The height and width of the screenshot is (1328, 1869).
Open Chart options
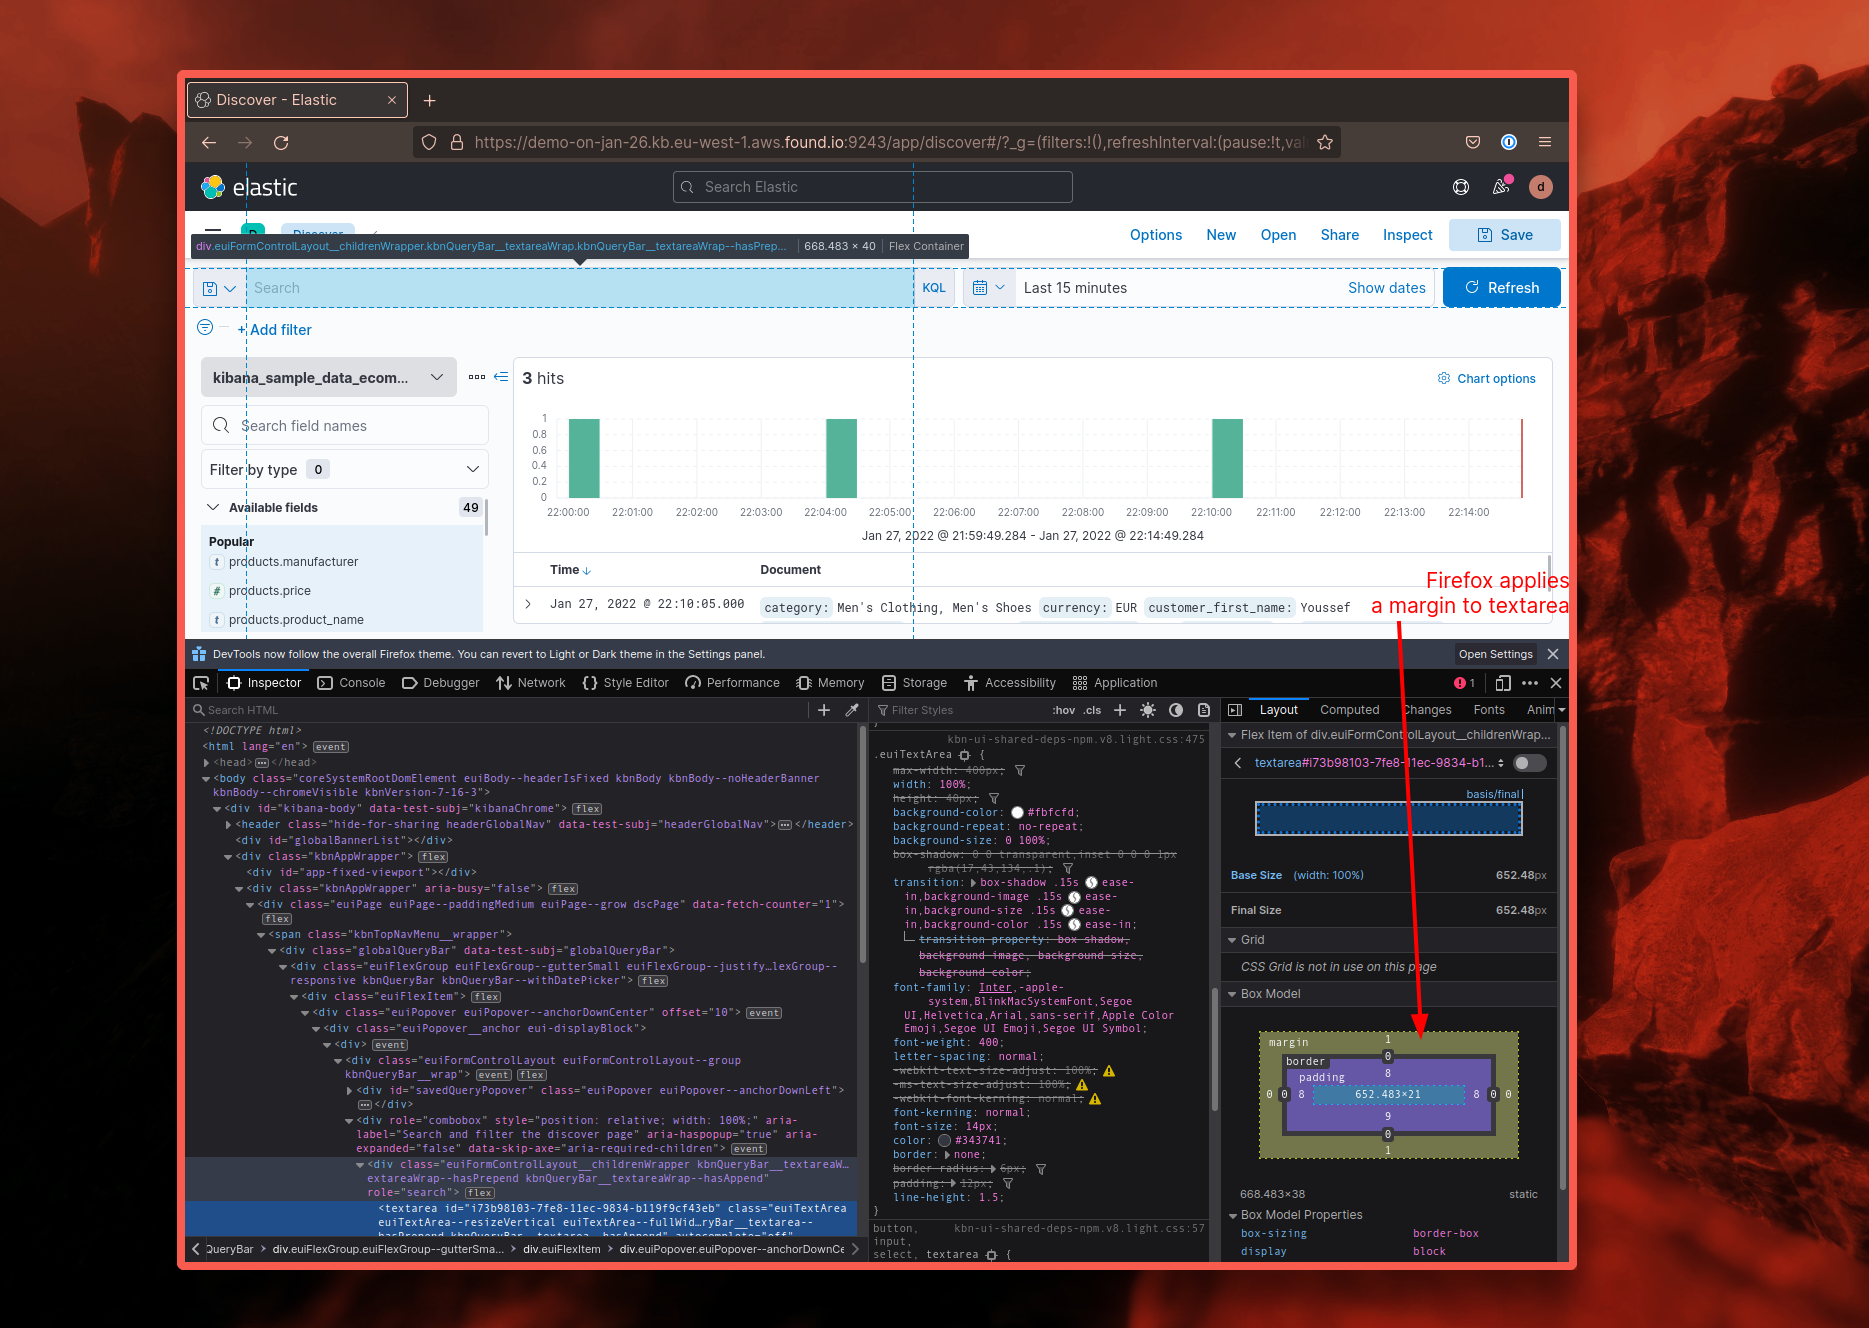point(1487,378)
